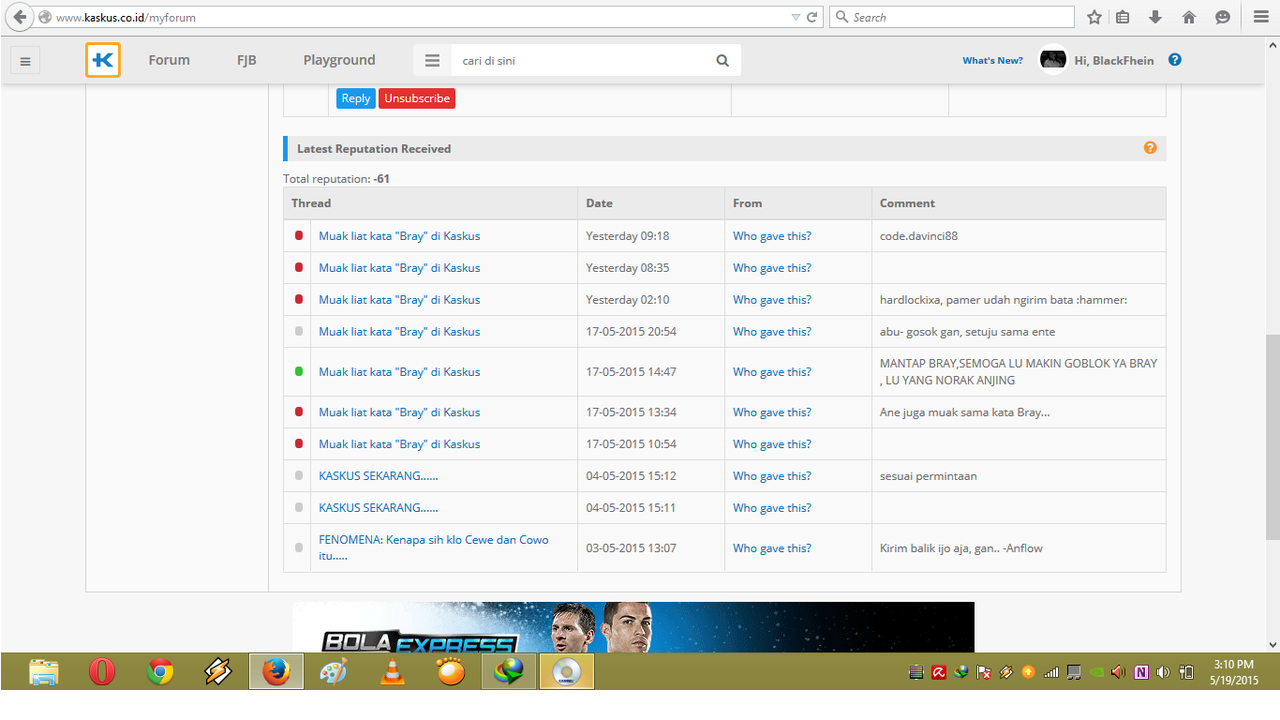
Task: Click the search magnifier in Kaskus search
Action: [x=722, y=60]
